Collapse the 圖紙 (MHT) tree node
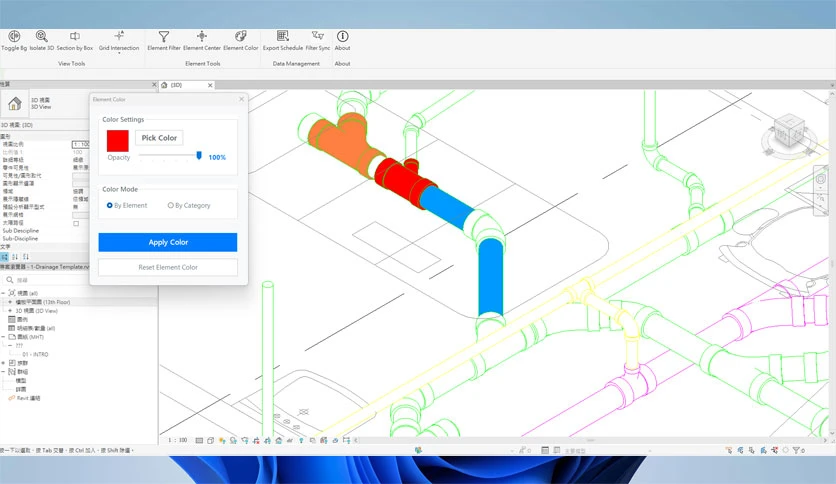This screenshot has width=836, height=484. pos(3,337)
